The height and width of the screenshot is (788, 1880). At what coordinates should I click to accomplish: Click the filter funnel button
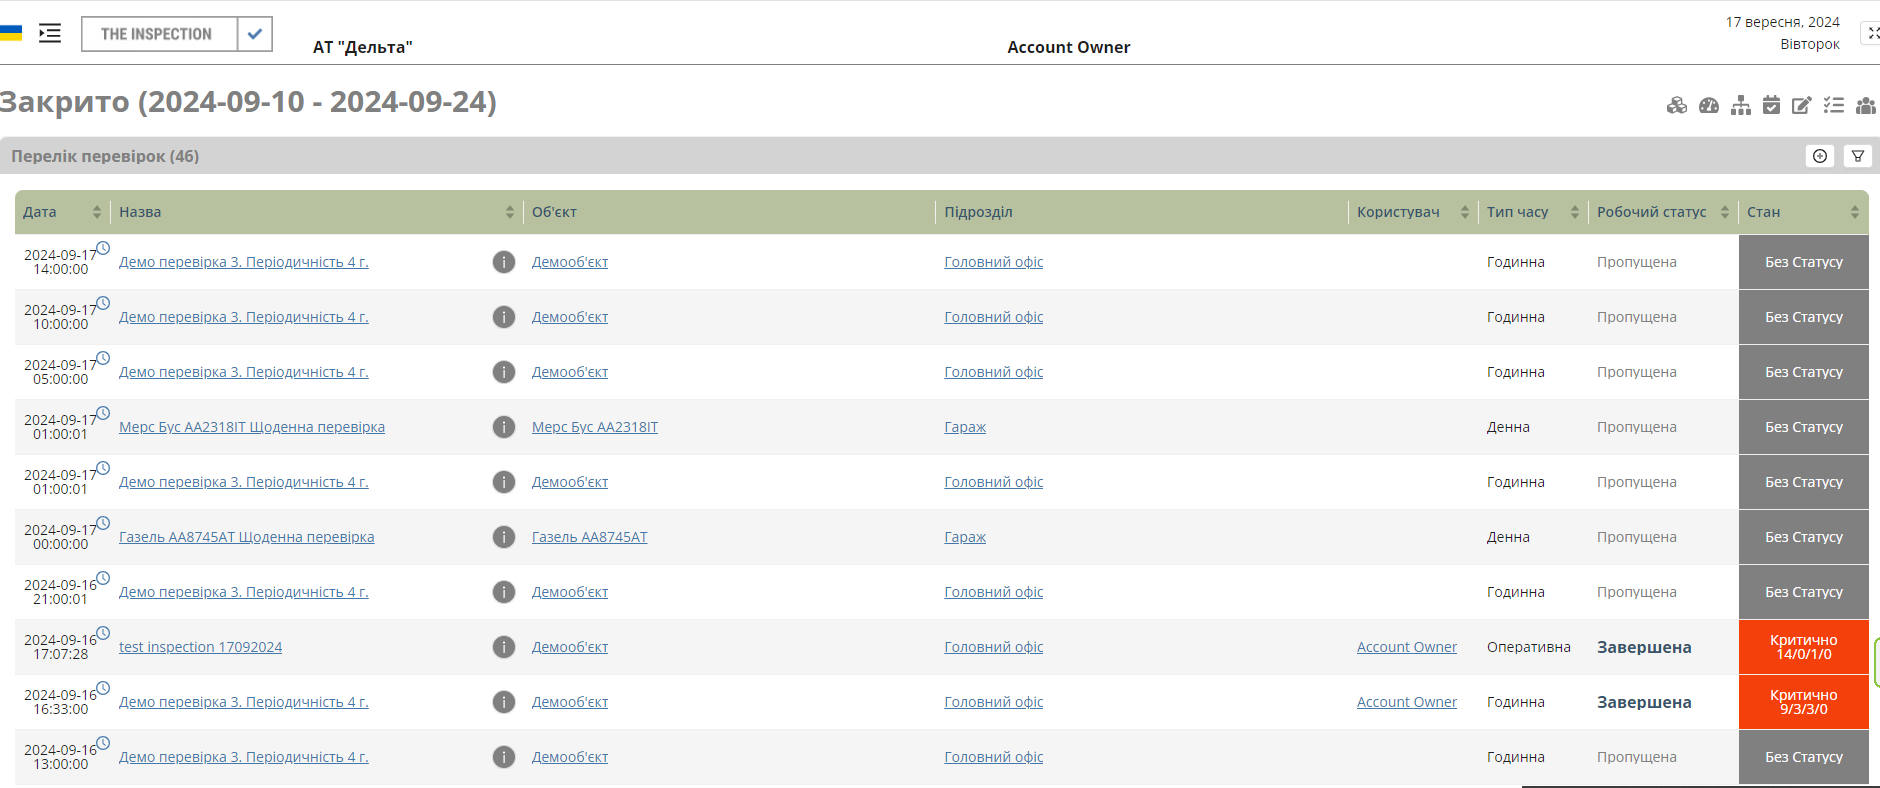click(x=1858, y=156)
